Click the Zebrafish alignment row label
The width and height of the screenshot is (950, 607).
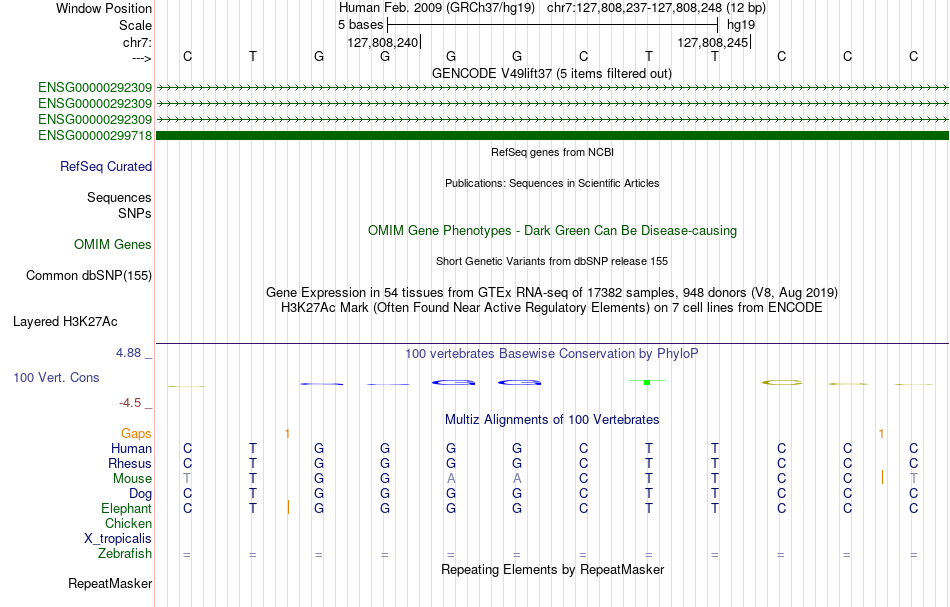click(x=125, y=553)
